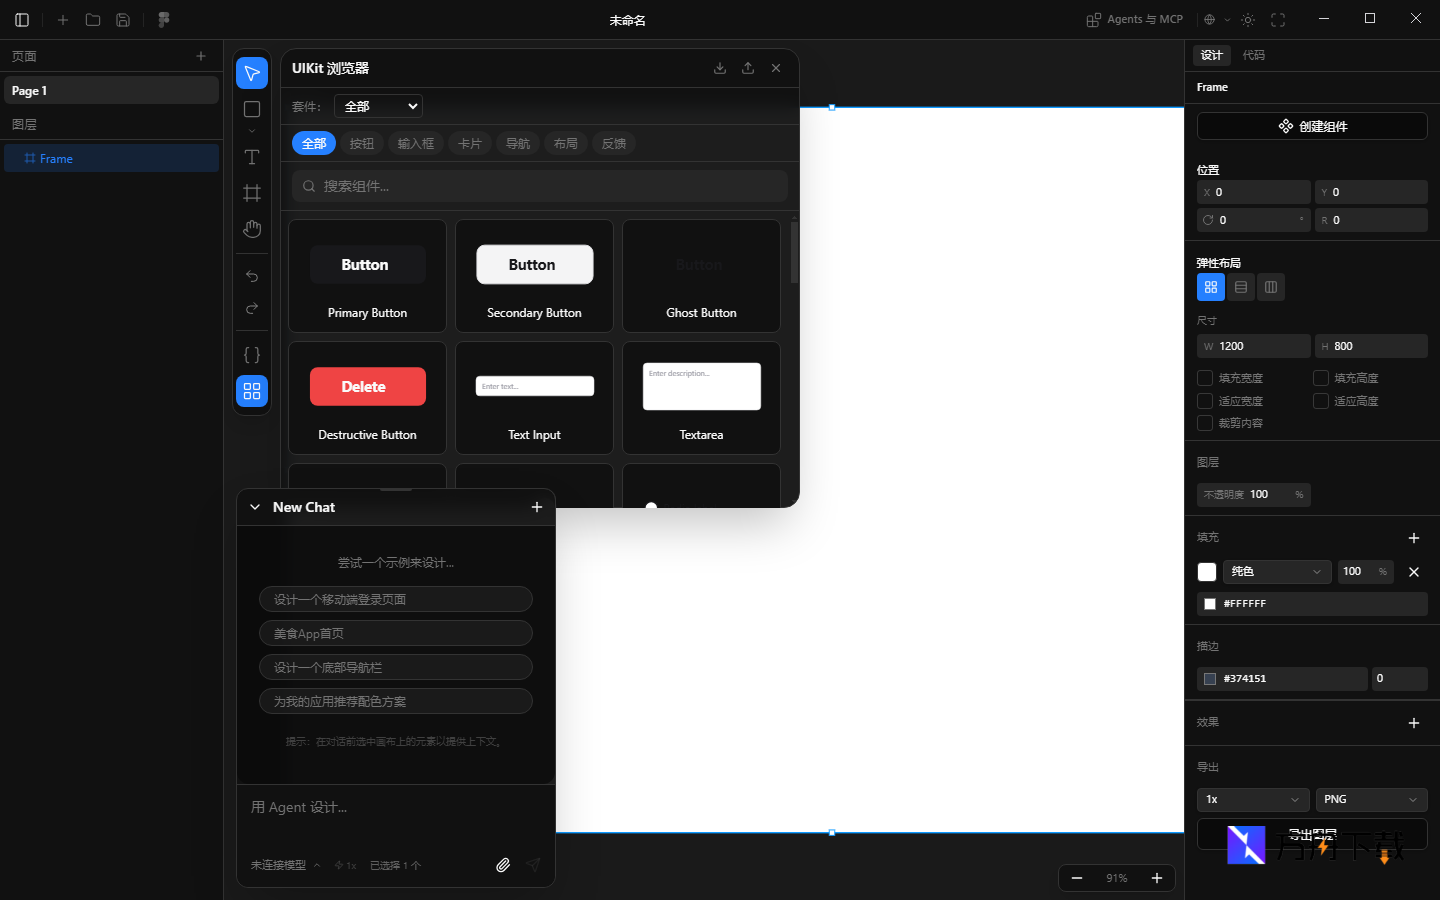
Task: Select the Frame tool
Action: (251, 193)
